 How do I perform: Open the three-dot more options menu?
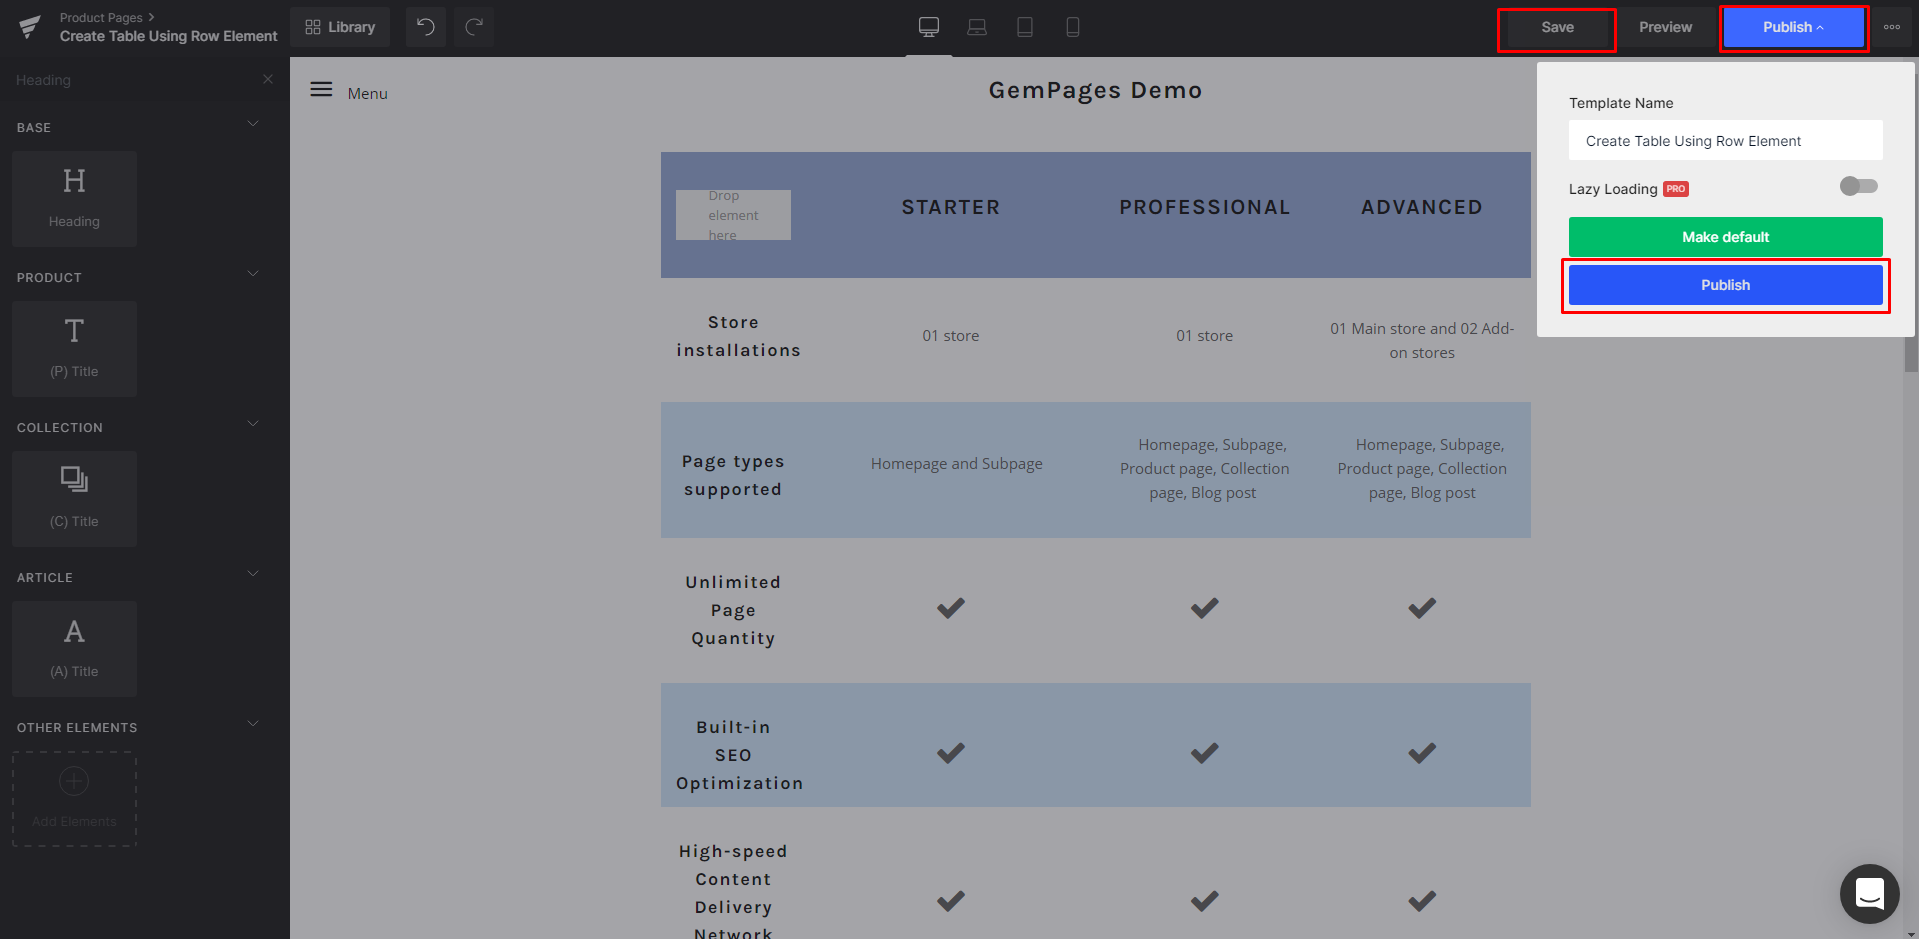point(1892,27)
